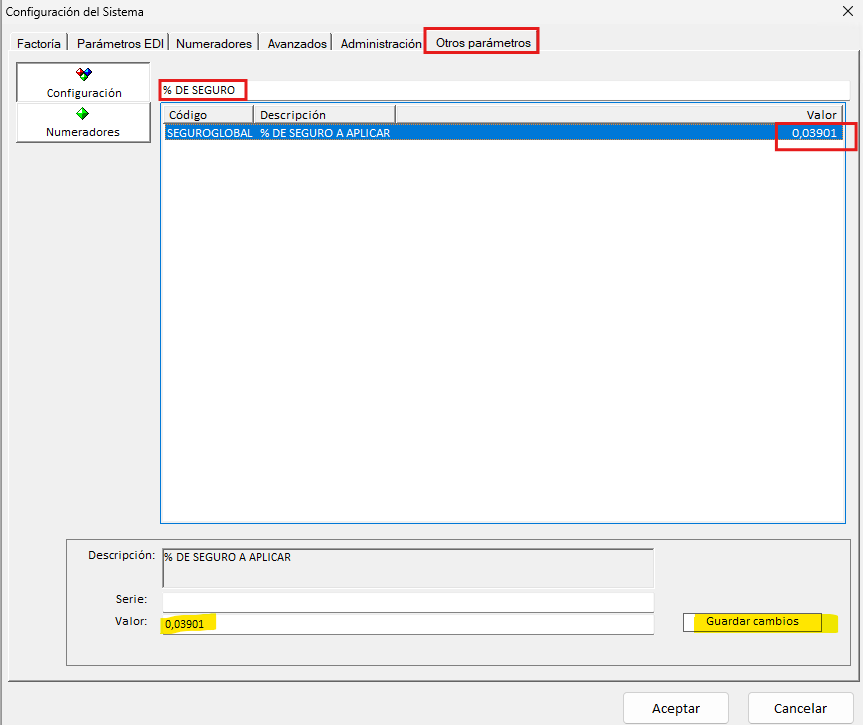This screenshot has width=863, height=725.
Task: Open the Configuración section with colored diamonds icon
Action: tap(83, 82)
